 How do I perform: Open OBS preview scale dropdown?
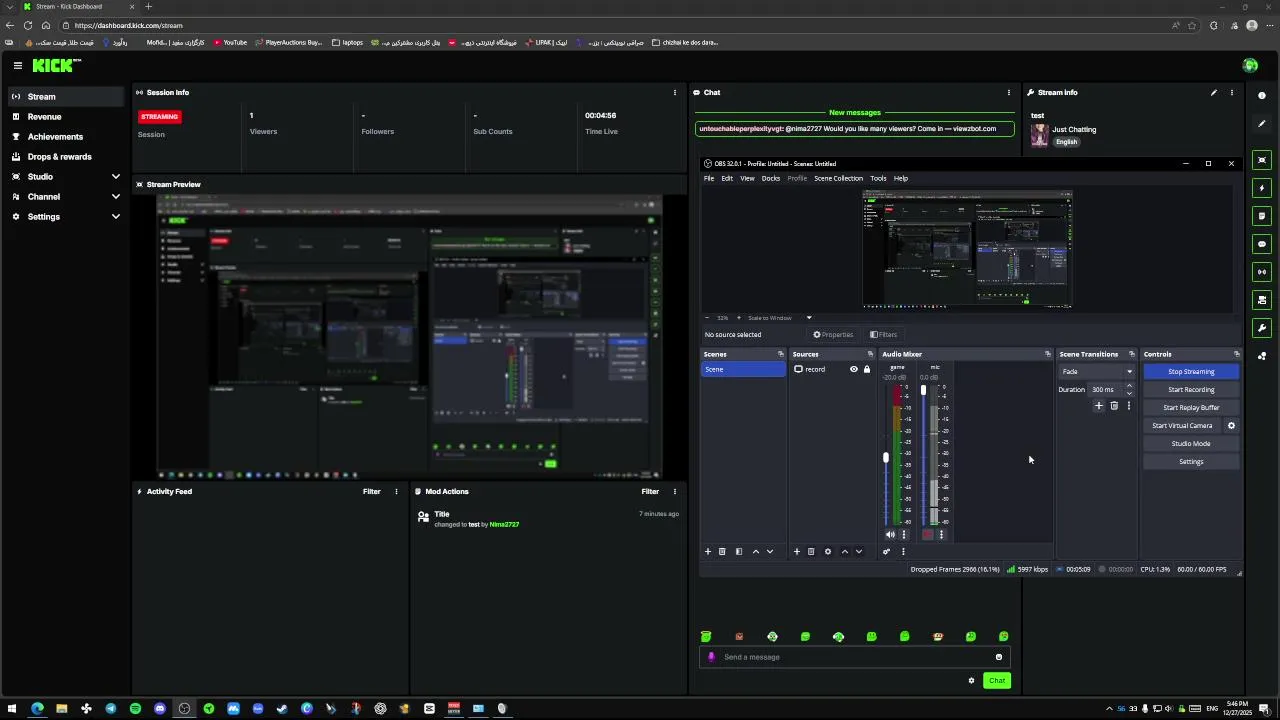[809, 318]
